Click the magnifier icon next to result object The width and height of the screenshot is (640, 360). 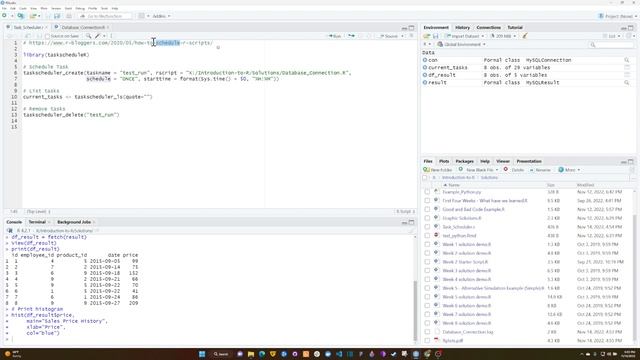click(627, 82)
